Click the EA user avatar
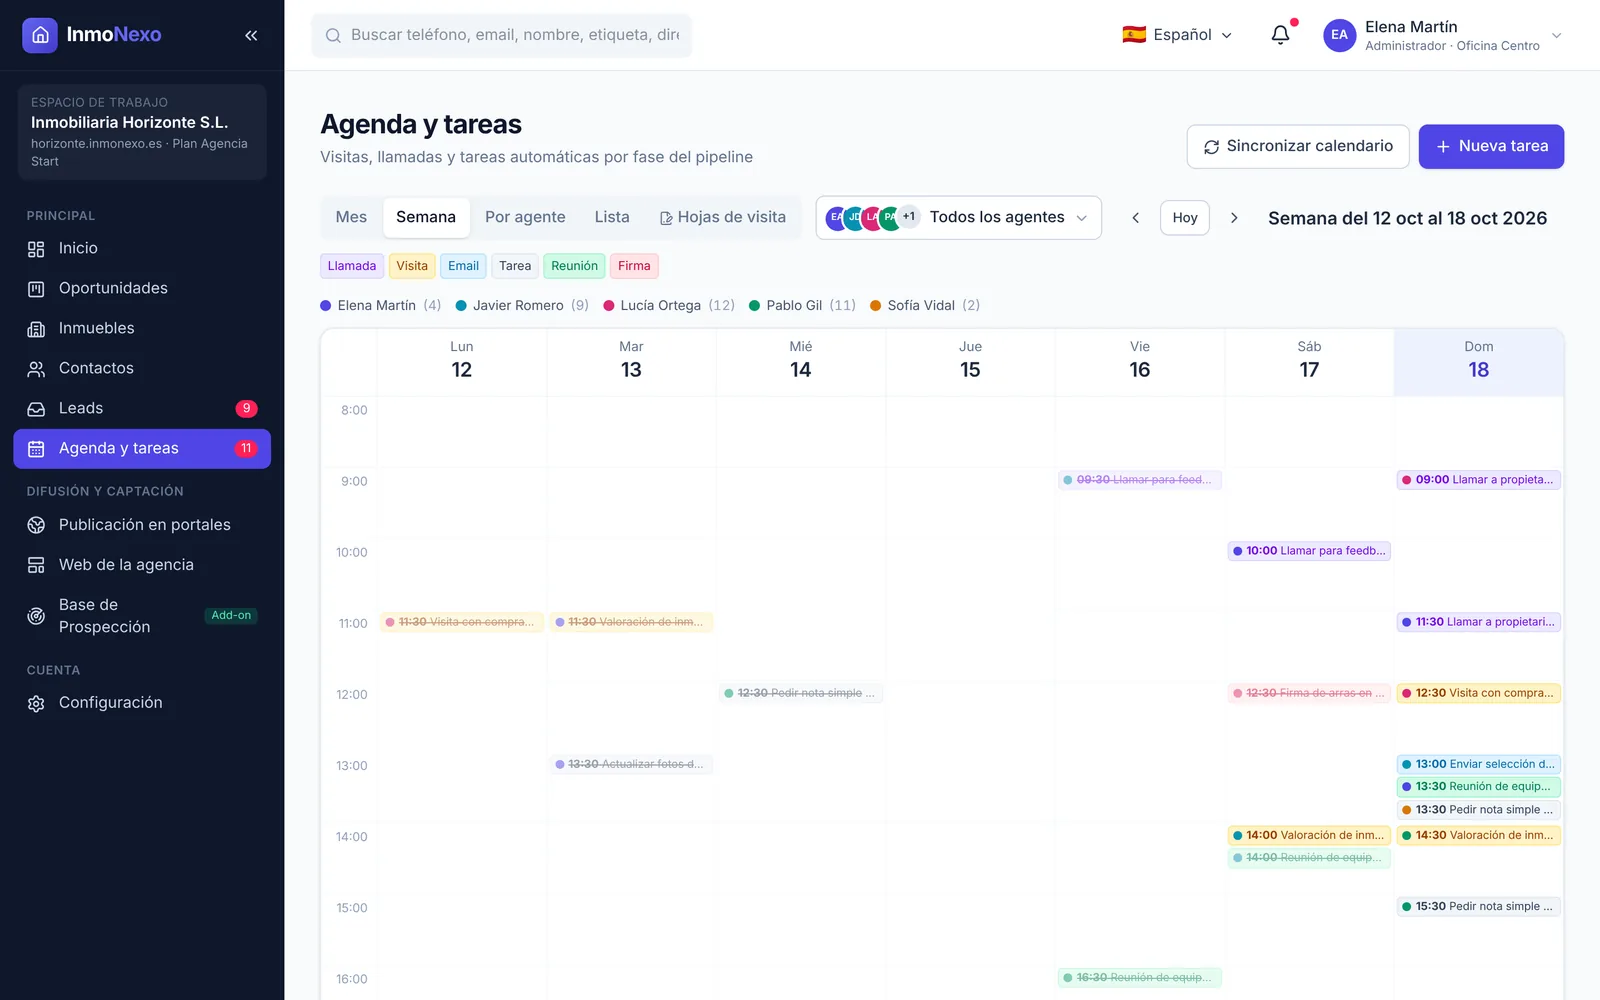1600x1000 pixels. click(1339, 35)
